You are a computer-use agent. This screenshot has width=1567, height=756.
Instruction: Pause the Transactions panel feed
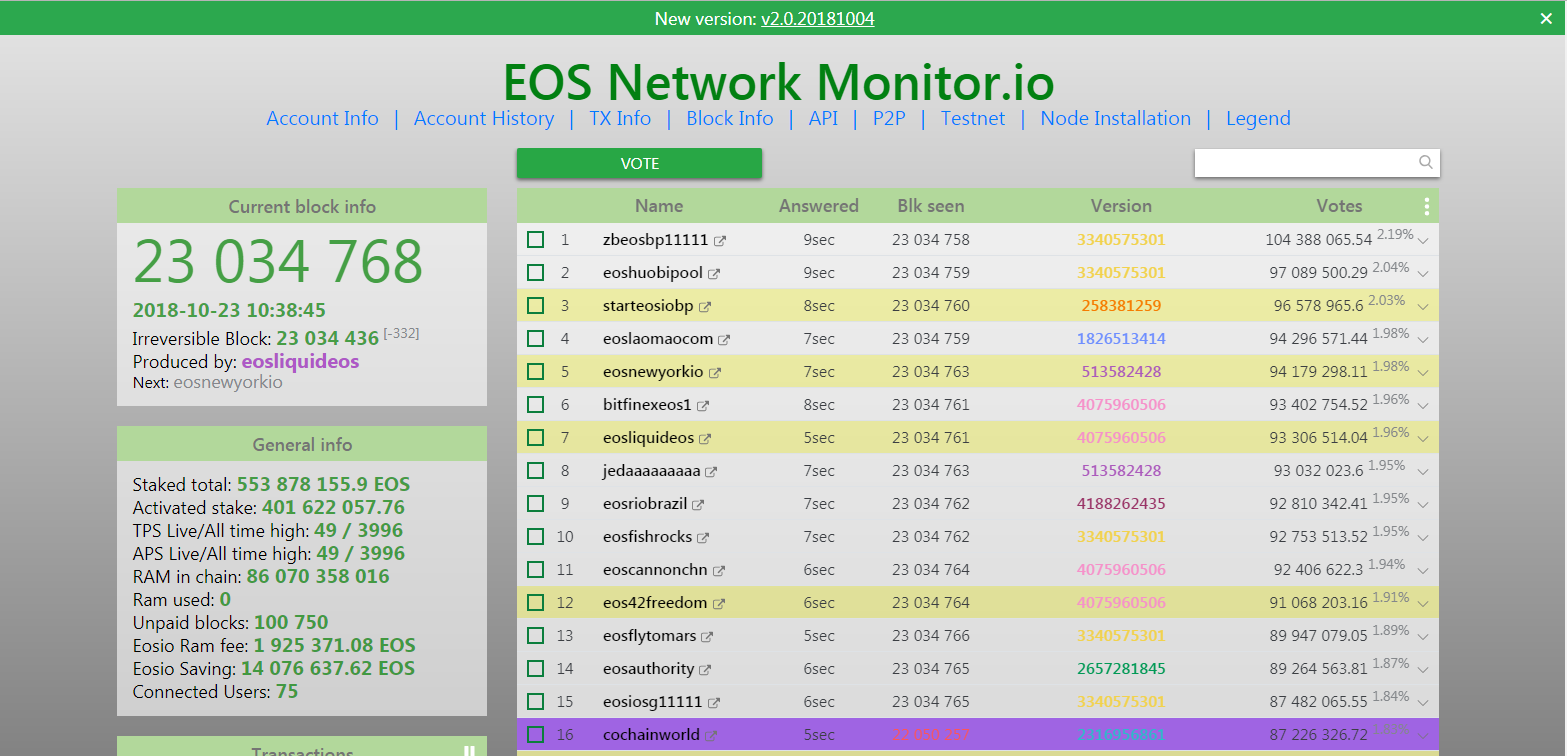tap(469, 751)
